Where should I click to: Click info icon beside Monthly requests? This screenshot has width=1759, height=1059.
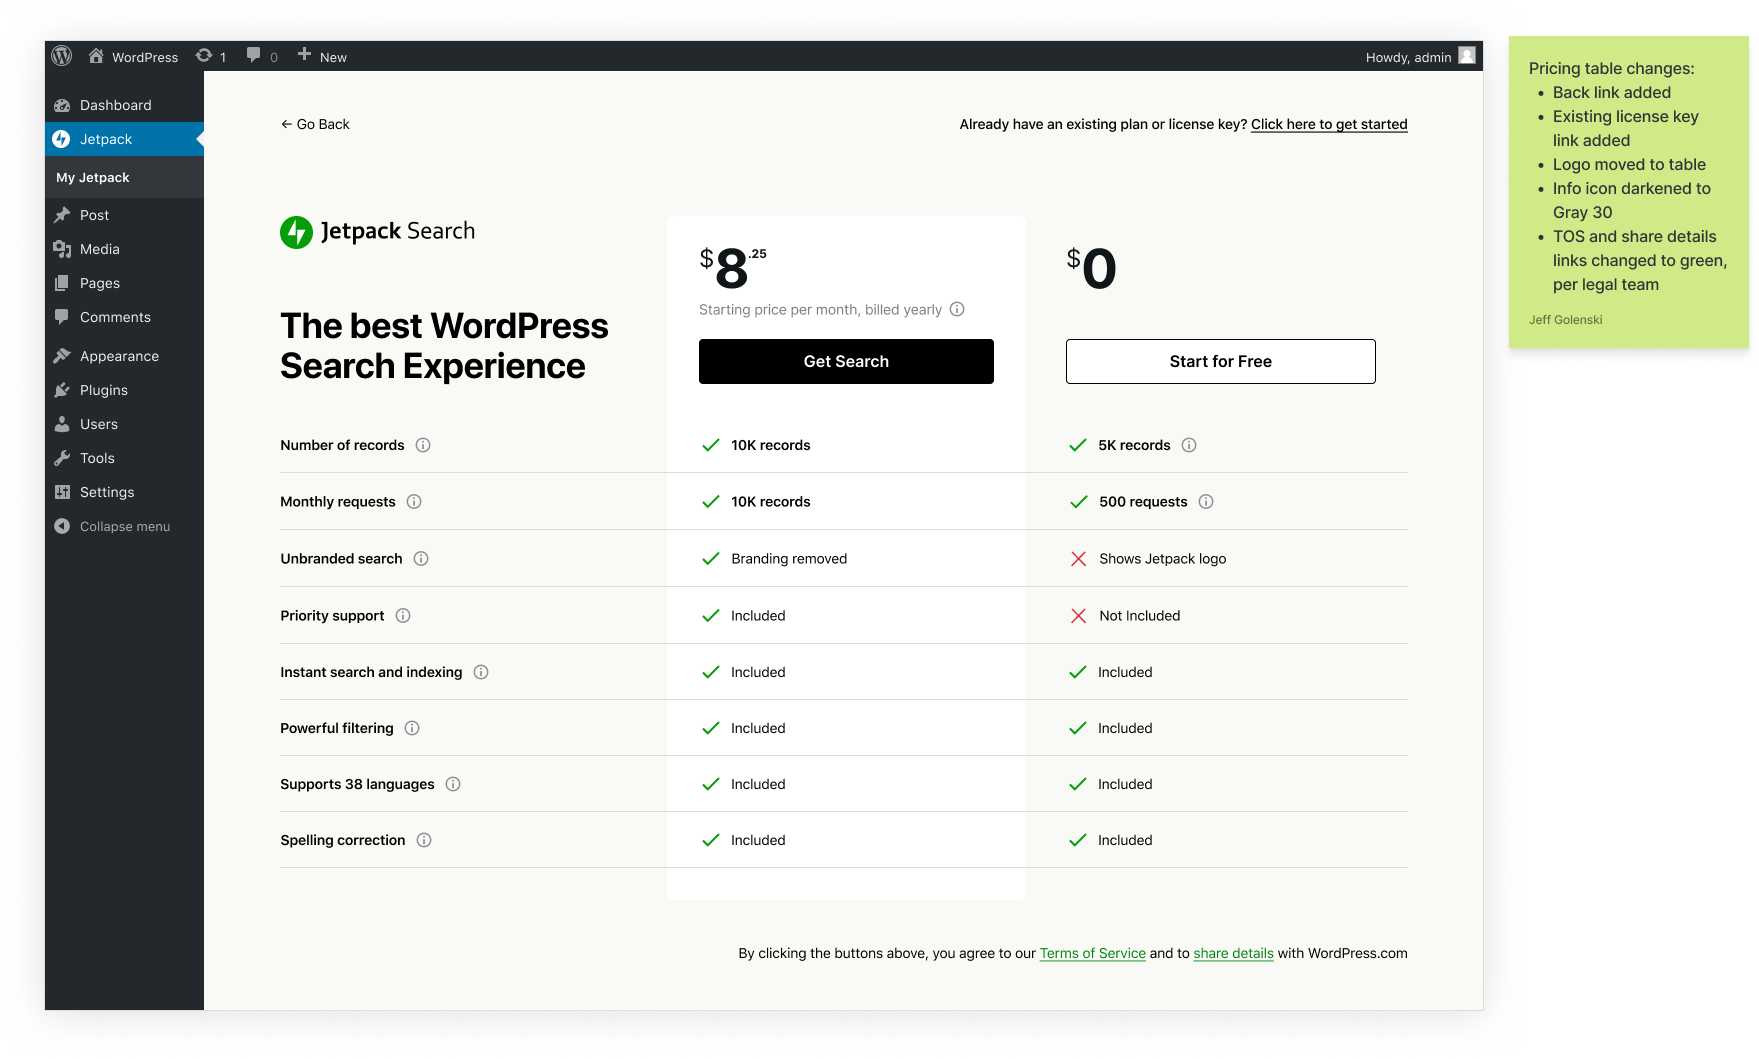[x=414, y=501]
